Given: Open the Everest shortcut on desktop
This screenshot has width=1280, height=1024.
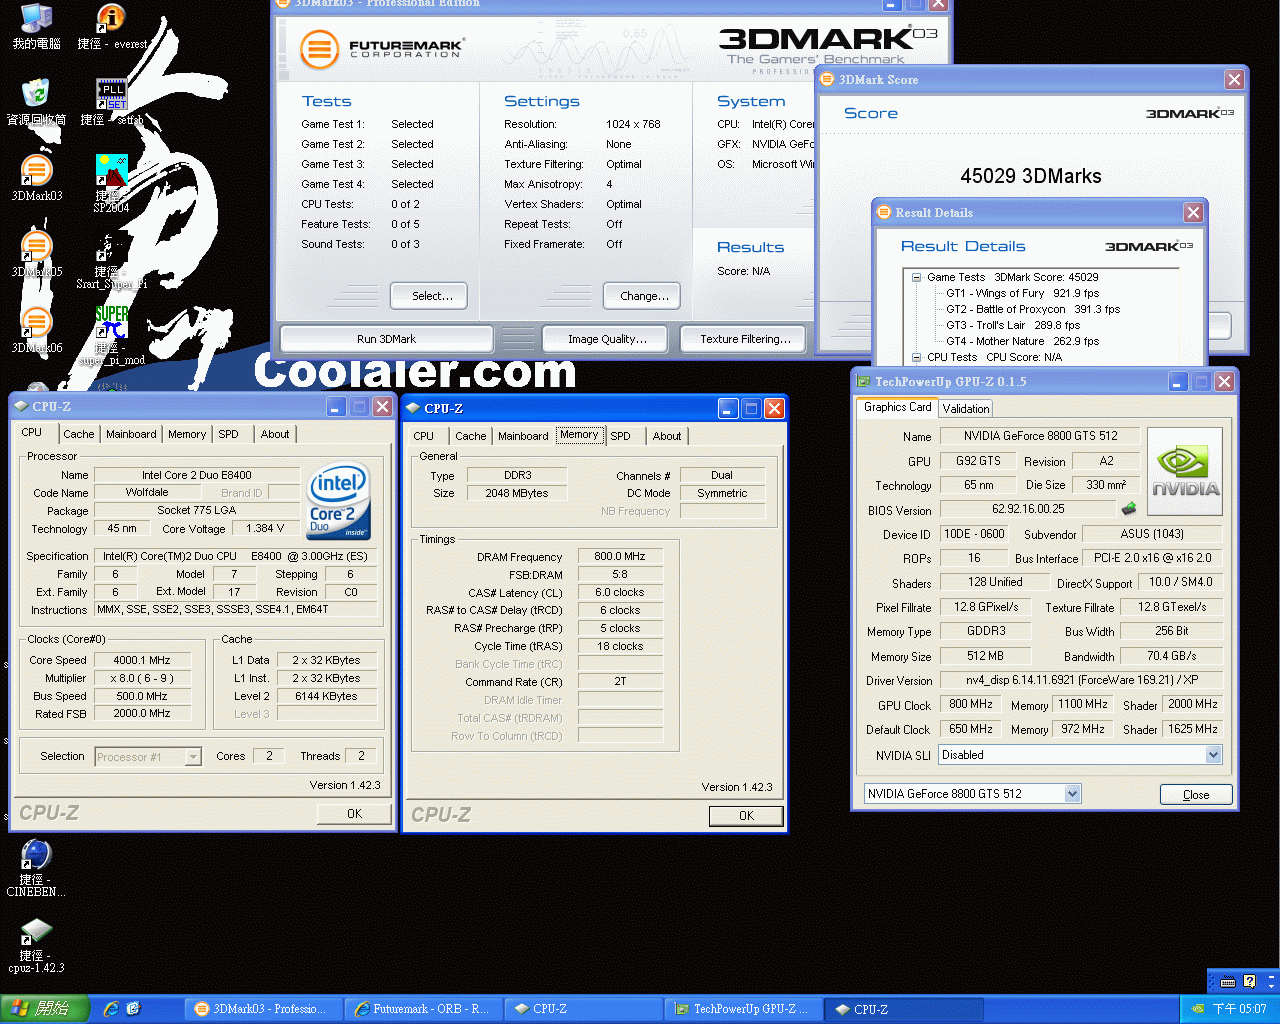Looking at the screenshot, I should [x=111, y=26].
